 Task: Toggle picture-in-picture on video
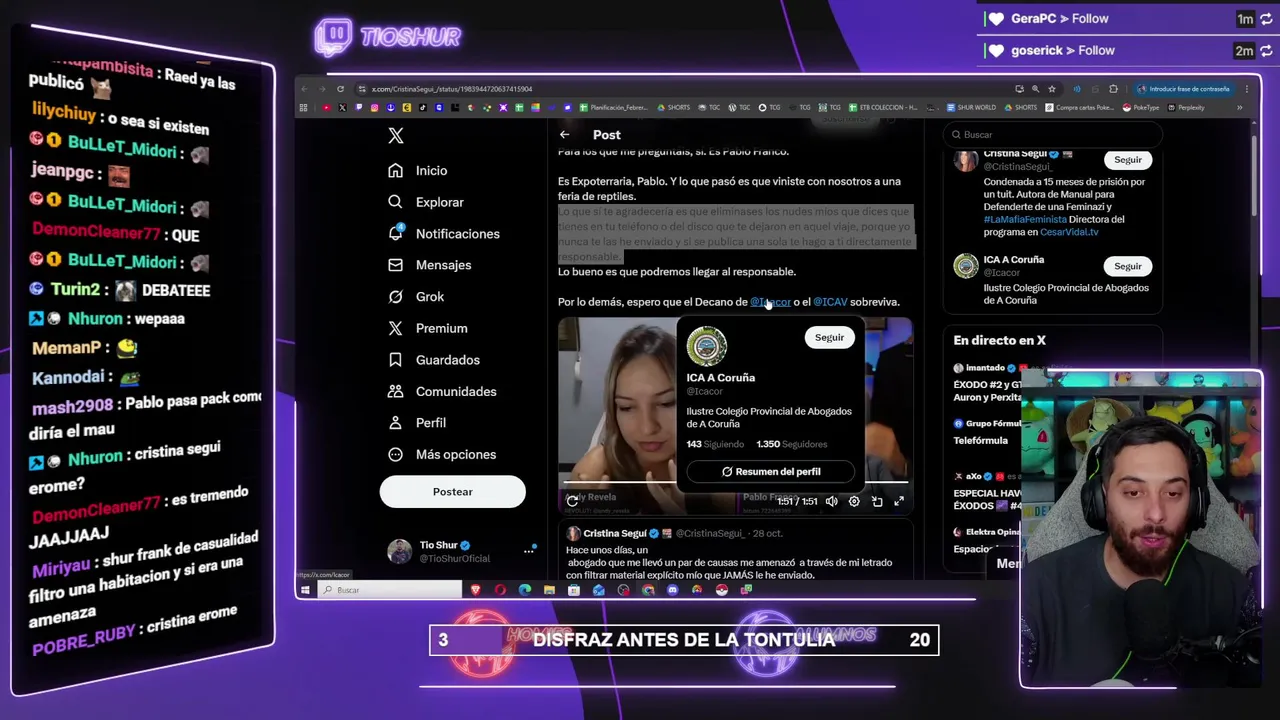click(x=877, y=502)
